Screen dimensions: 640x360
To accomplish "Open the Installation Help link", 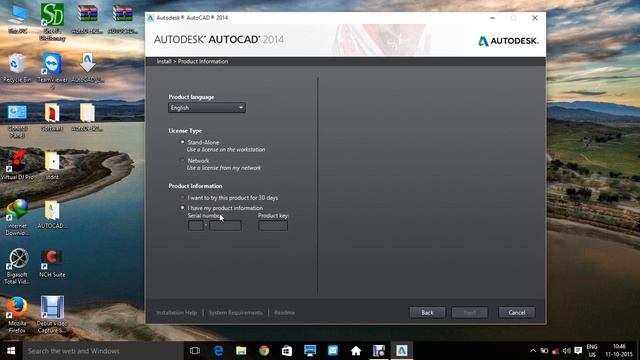I will pyautogui.click(x=176, y=313).
